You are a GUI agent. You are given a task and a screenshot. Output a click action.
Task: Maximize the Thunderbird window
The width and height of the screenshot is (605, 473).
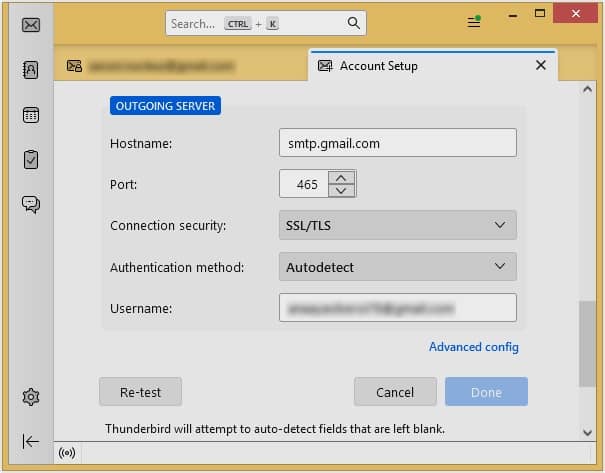[x=540, y=14]
